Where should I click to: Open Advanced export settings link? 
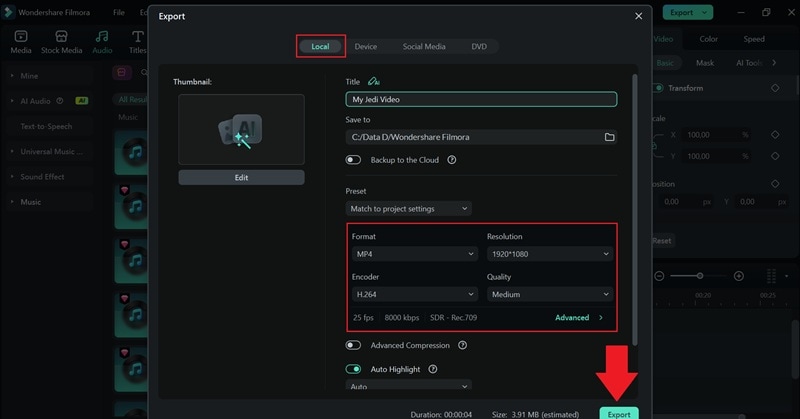tap(579, 317)
